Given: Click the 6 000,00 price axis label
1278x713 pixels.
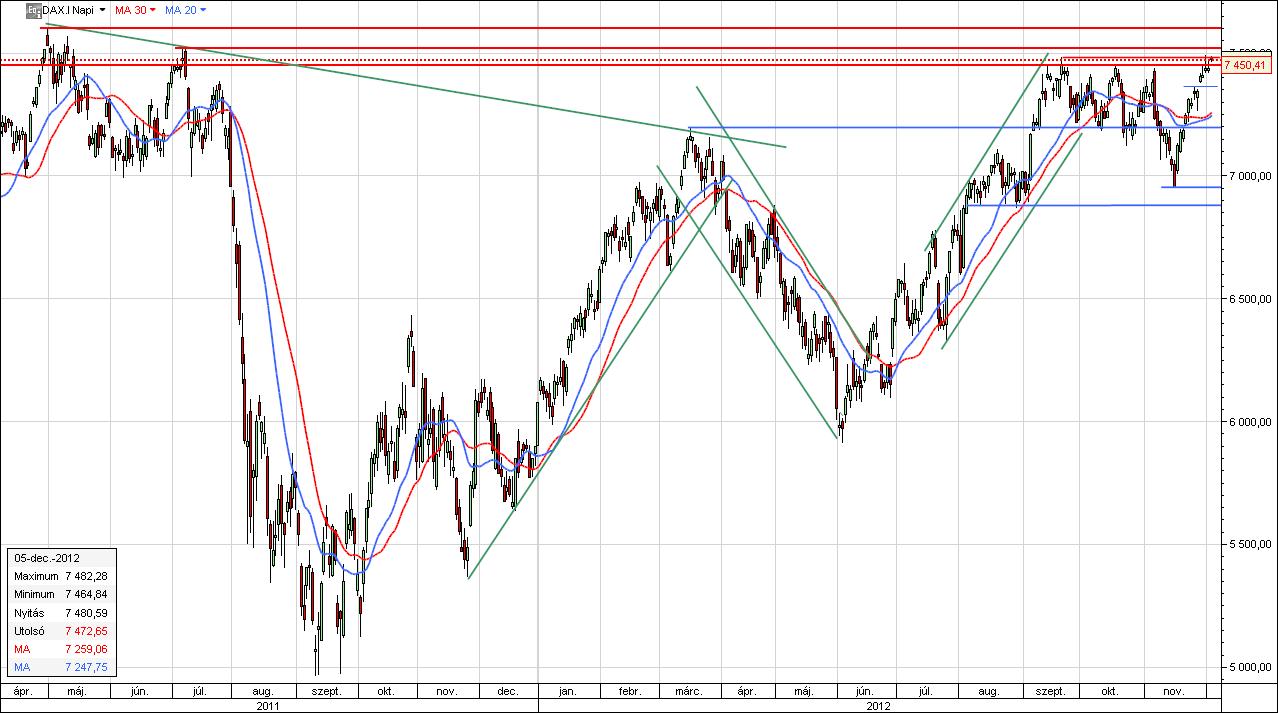Looking at the screenshot, I should coord(1251,422).
